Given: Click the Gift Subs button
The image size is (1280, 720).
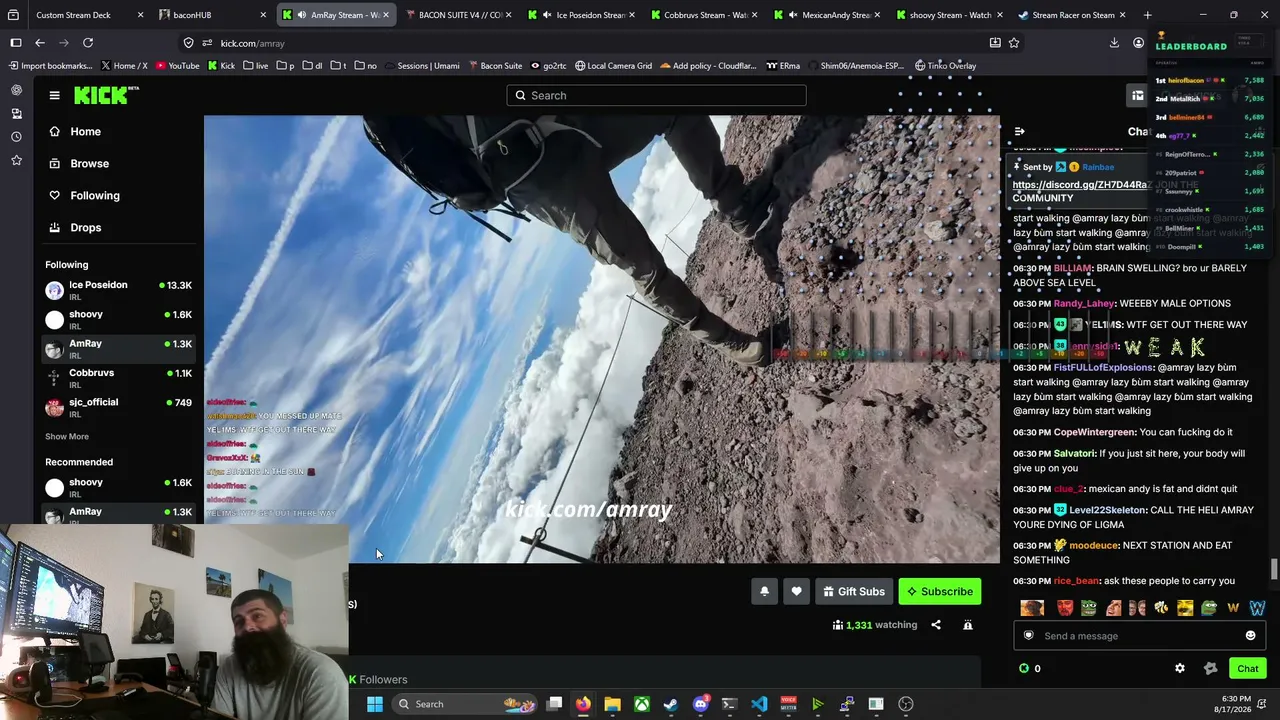Looking at the screenshot, I should (854, 591).
